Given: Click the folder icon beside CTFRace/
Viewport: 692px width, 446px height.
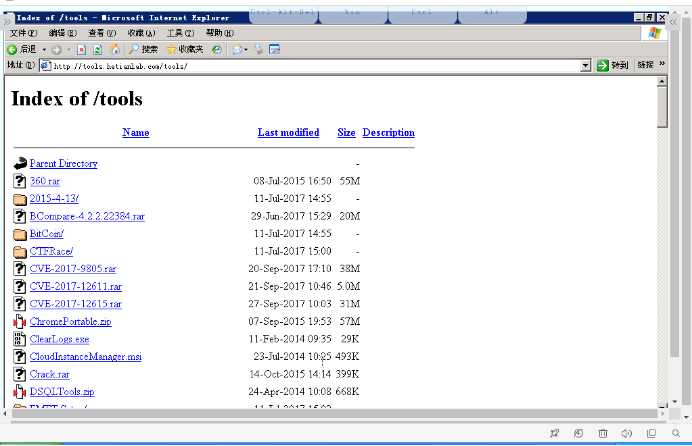Looking at the screenshot, I should 20,252.
